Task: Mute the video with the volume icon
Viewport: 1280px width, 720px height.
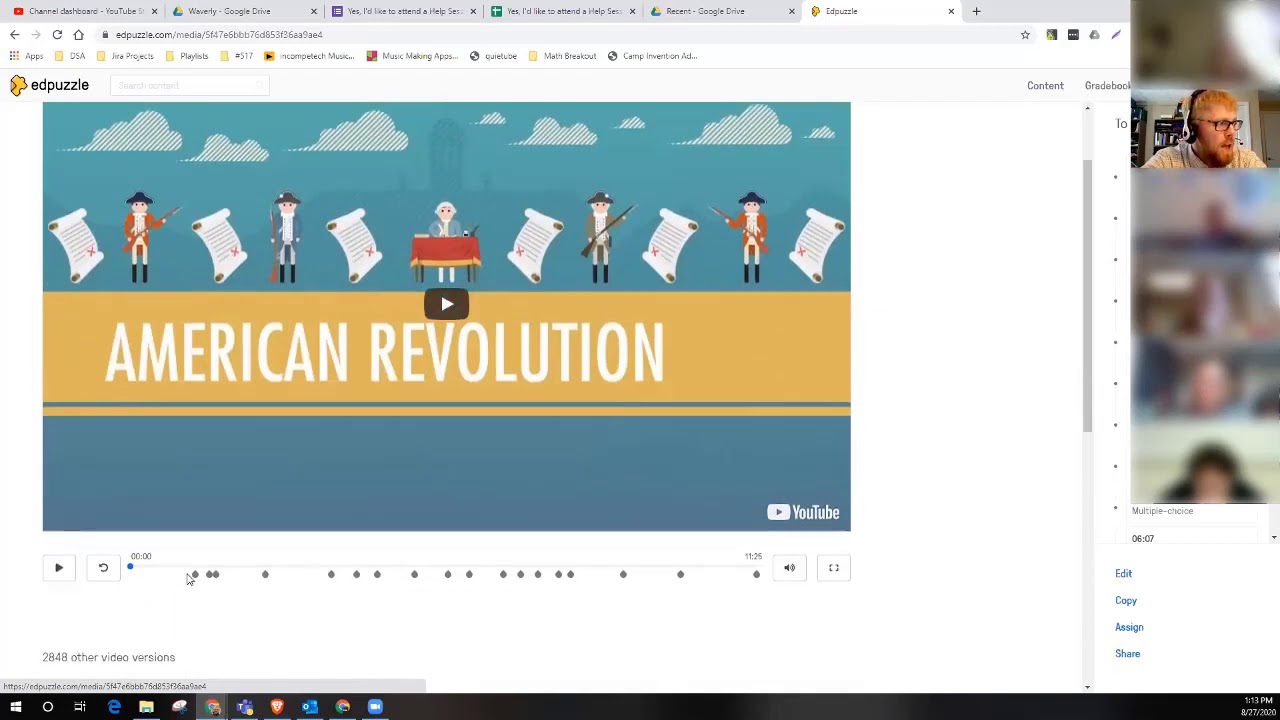Action: [790, 568]
